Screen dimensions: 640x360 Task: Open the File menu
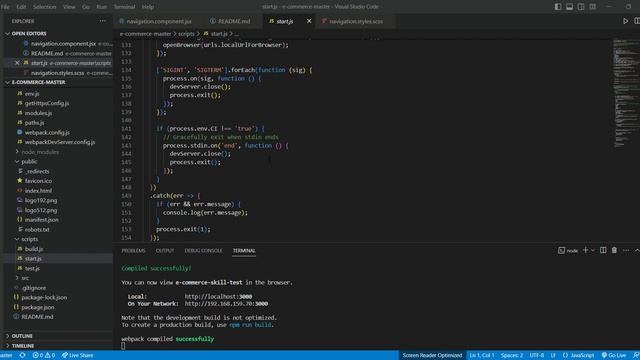(5, 7)
